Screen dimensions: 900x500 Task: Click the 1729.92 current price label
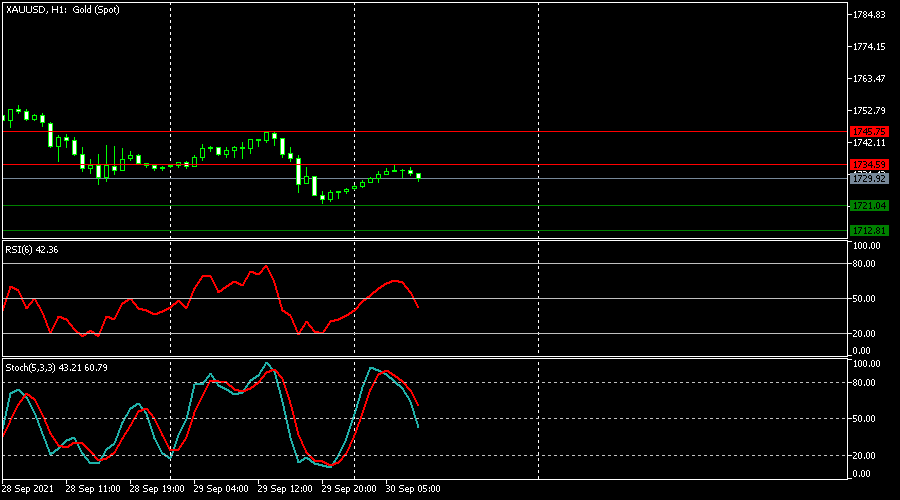[869, 179]
